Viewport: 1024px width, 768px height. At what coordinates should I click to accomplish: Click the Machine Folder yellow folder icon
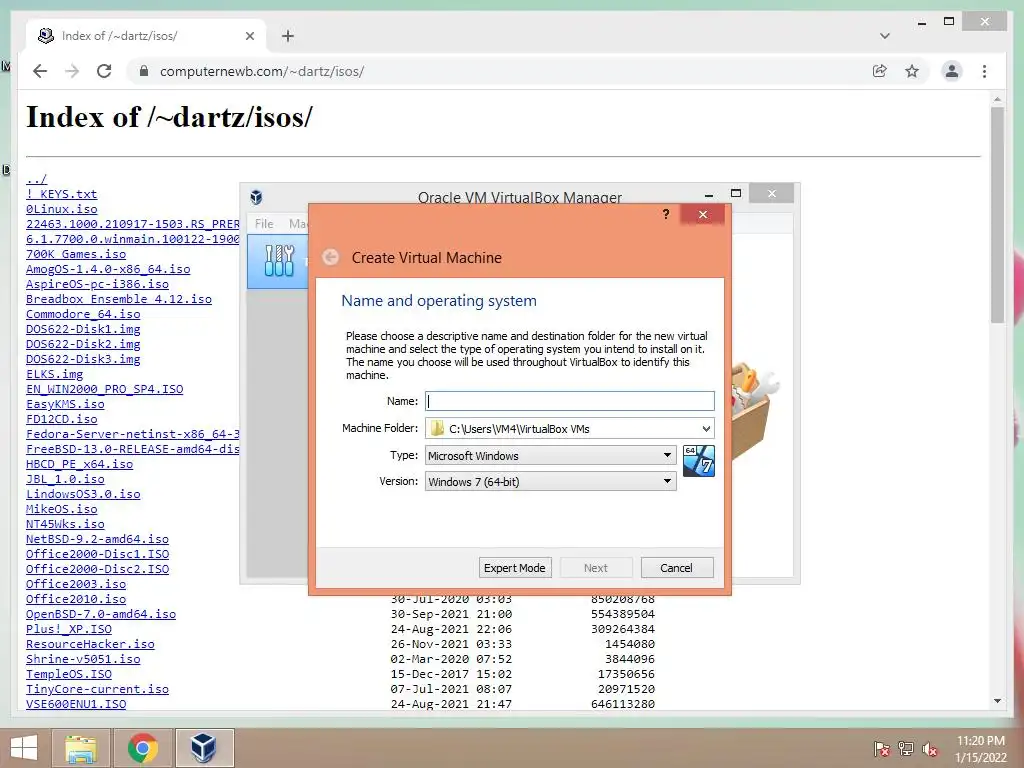tap(437, 428)
